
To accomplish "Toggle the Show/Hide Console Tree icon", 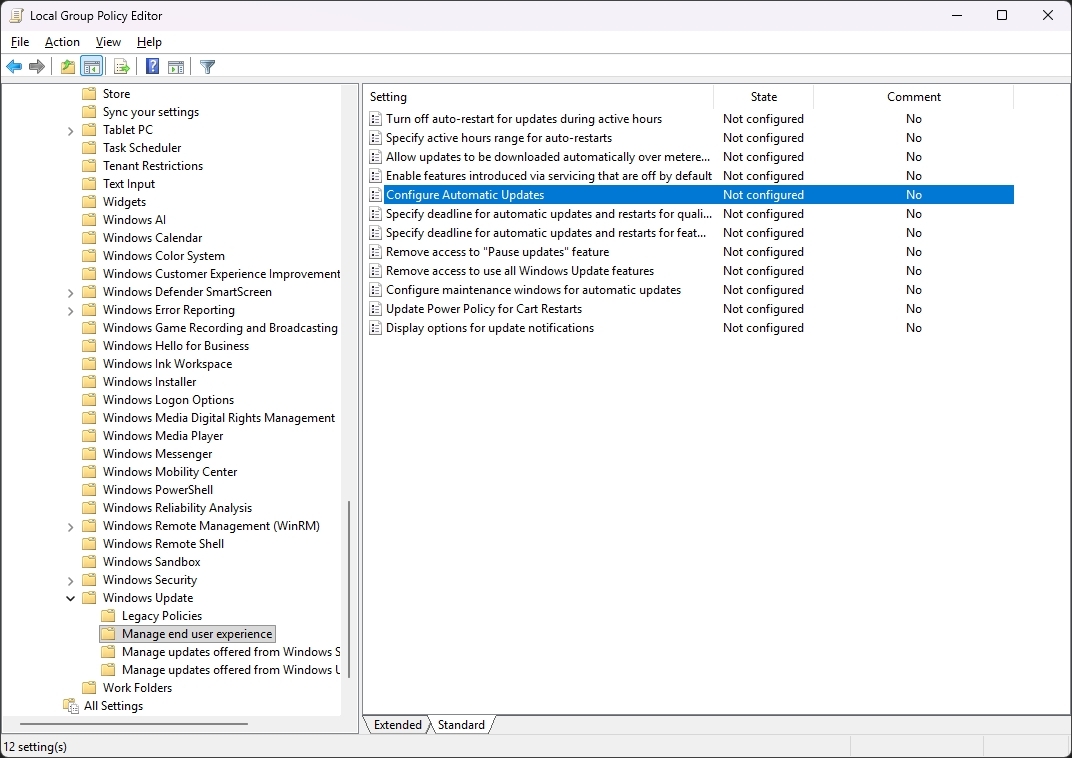I will tap(91, 66).
